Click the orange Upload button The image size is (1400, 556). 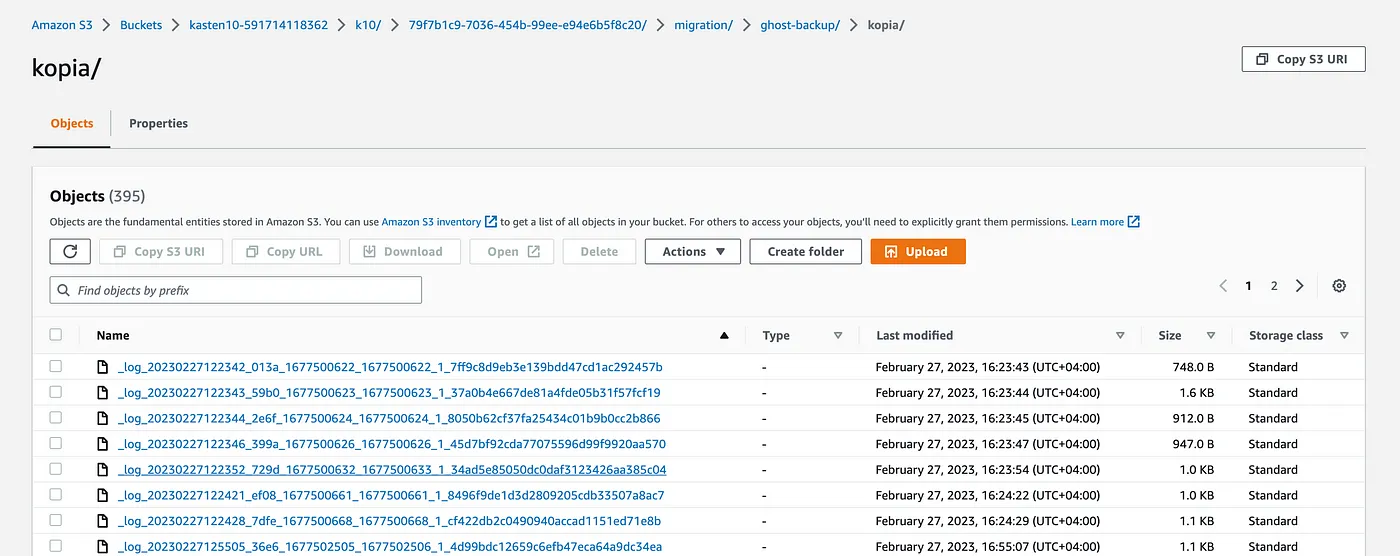coord(917,252)
